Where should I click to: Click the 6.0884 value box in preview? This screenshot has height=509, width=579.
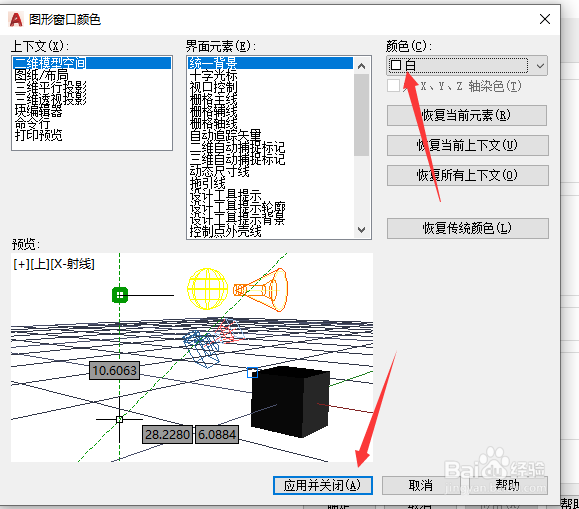point(217,434)
